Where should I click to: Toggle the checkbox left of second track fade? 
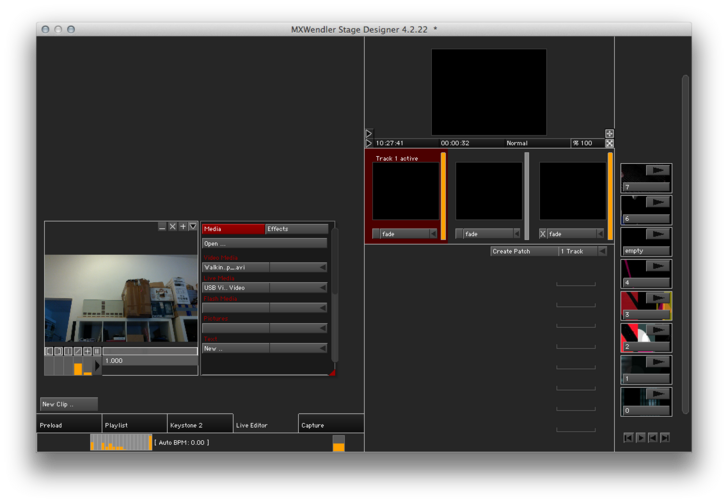coord(459,234)
